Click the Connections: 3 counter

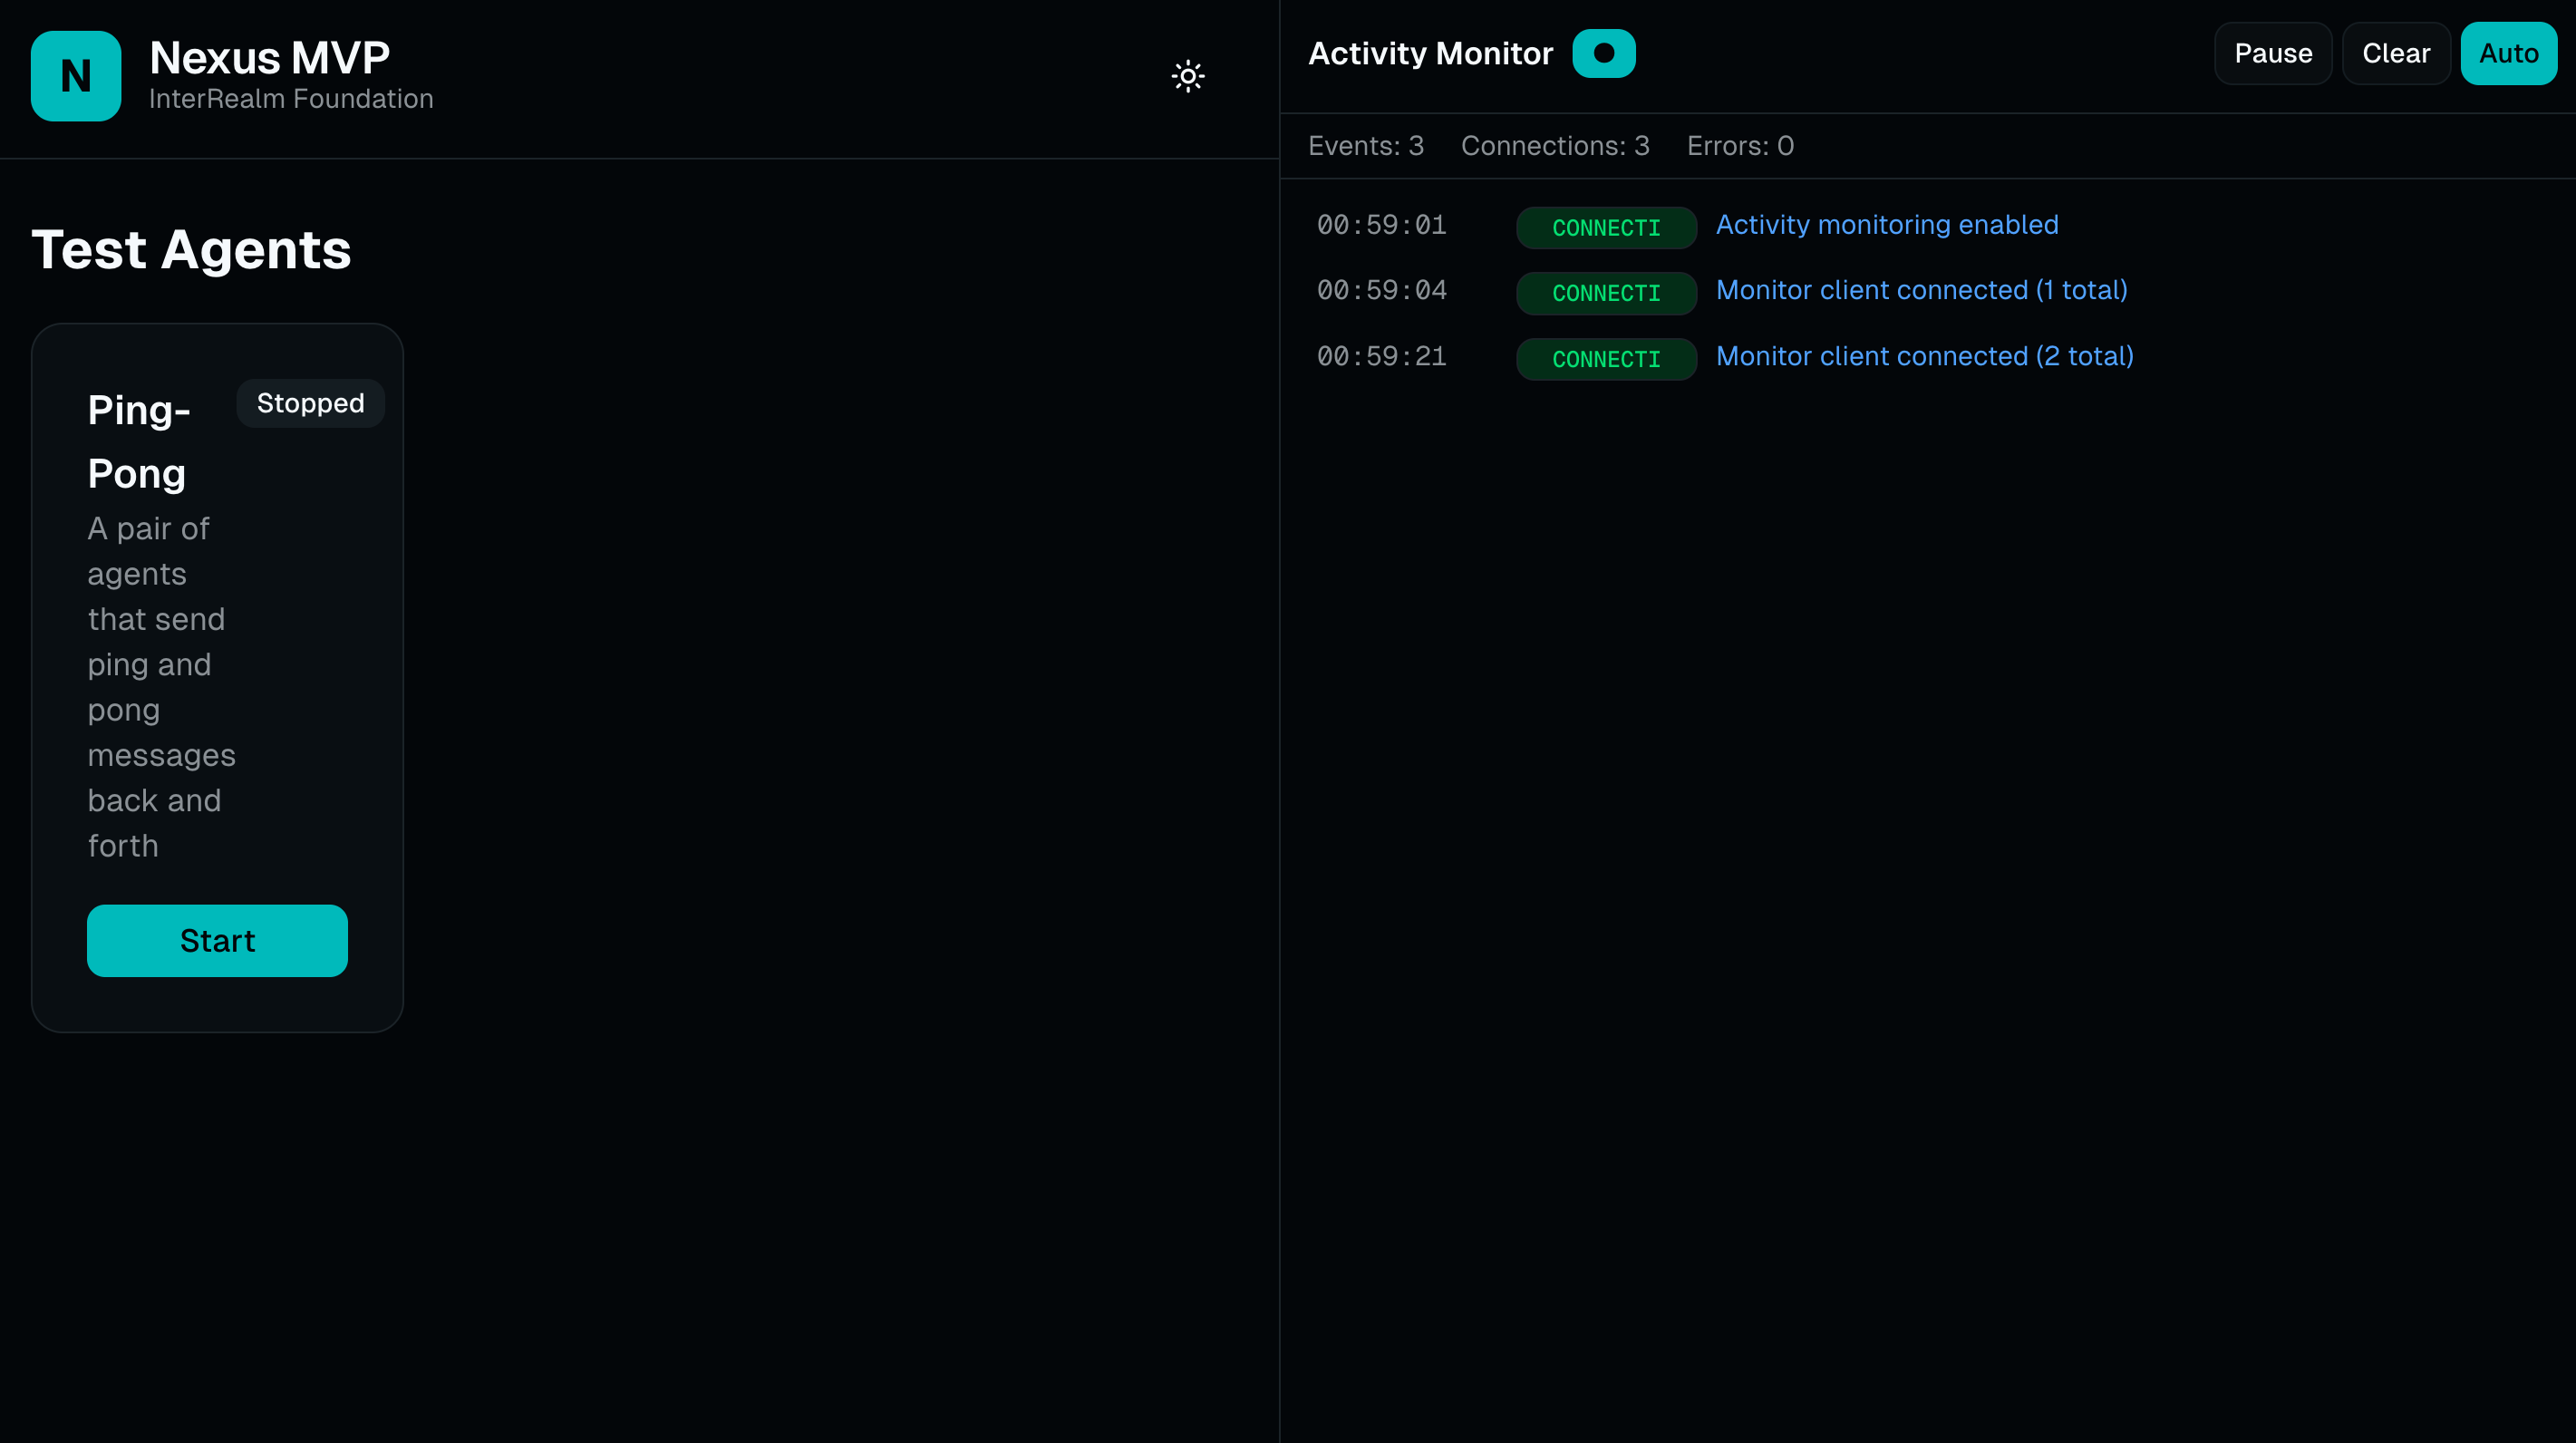click(x=1554, y=146)
